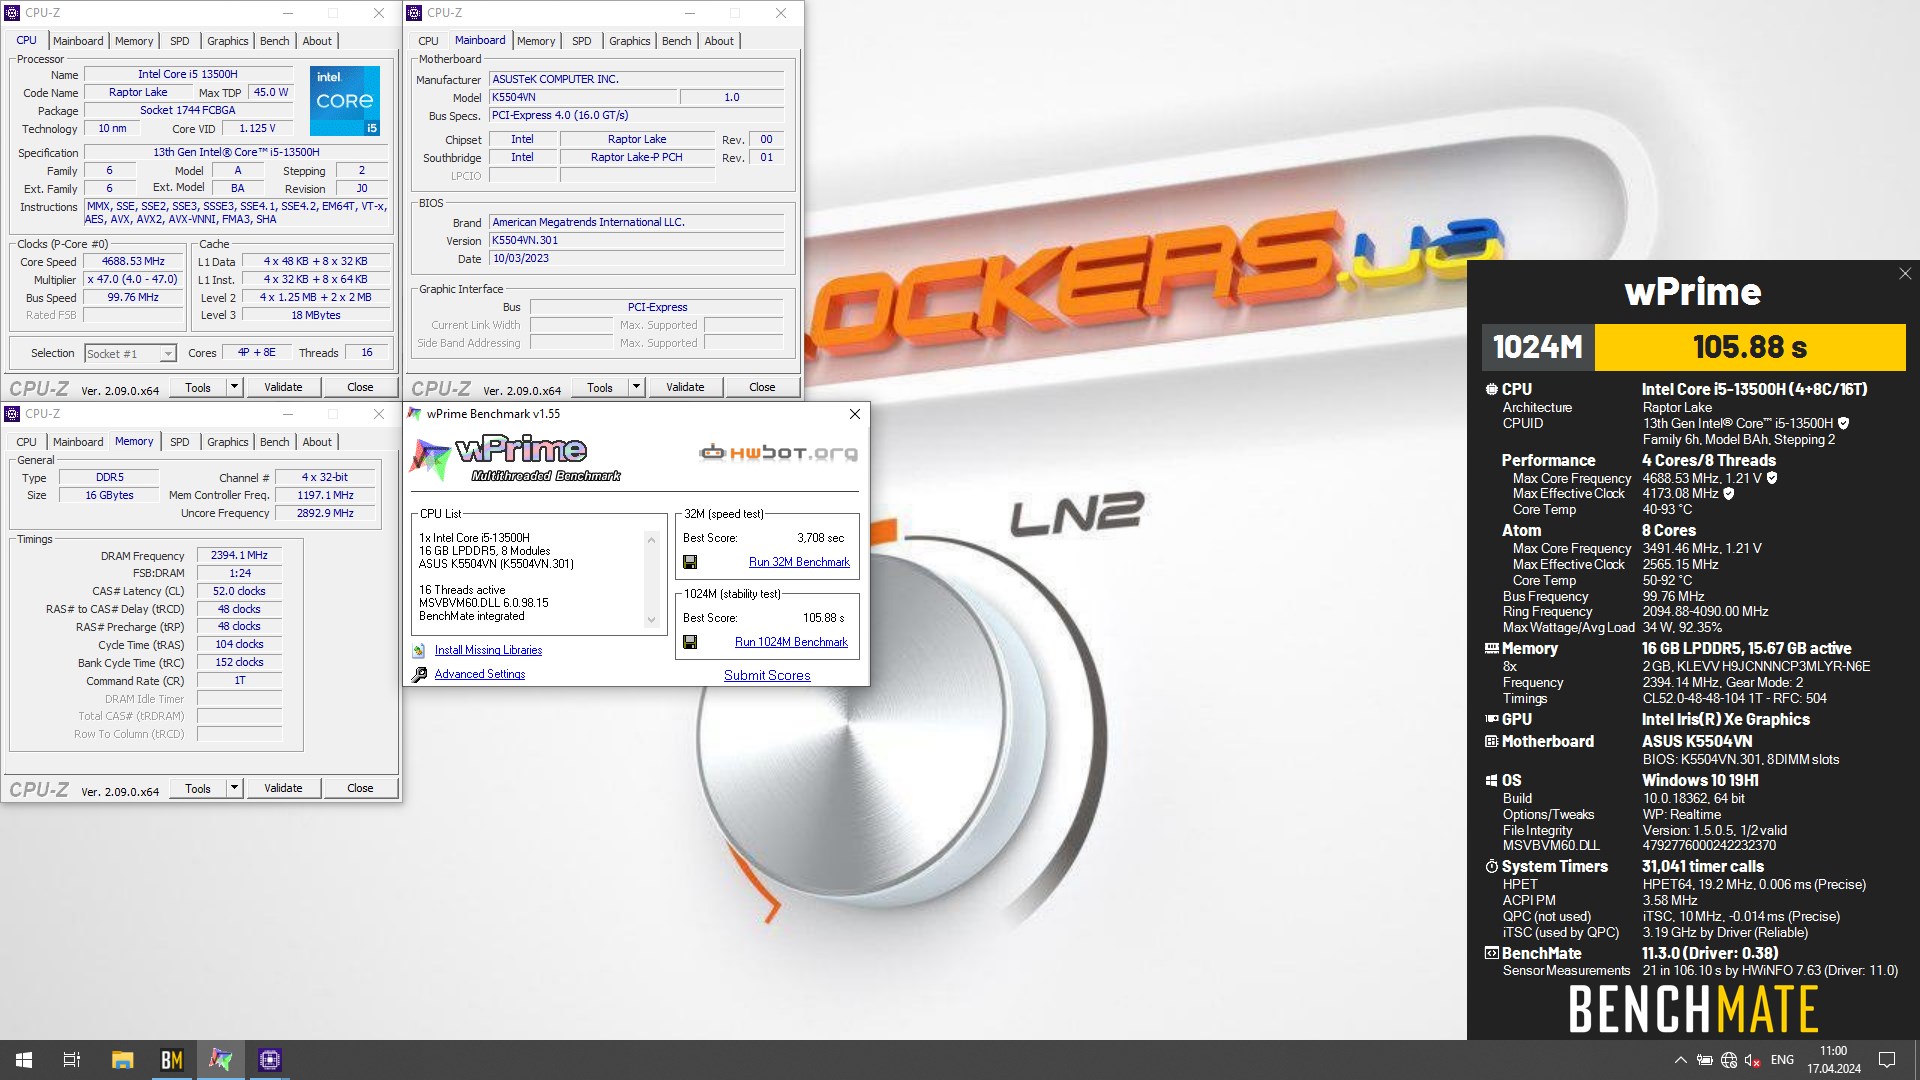This screenshot has width=1920, height=1080.
Task: Open Graphics tab in CPU-Z Mainboard window
Action: pyautogui.click(x=630, y=41)
